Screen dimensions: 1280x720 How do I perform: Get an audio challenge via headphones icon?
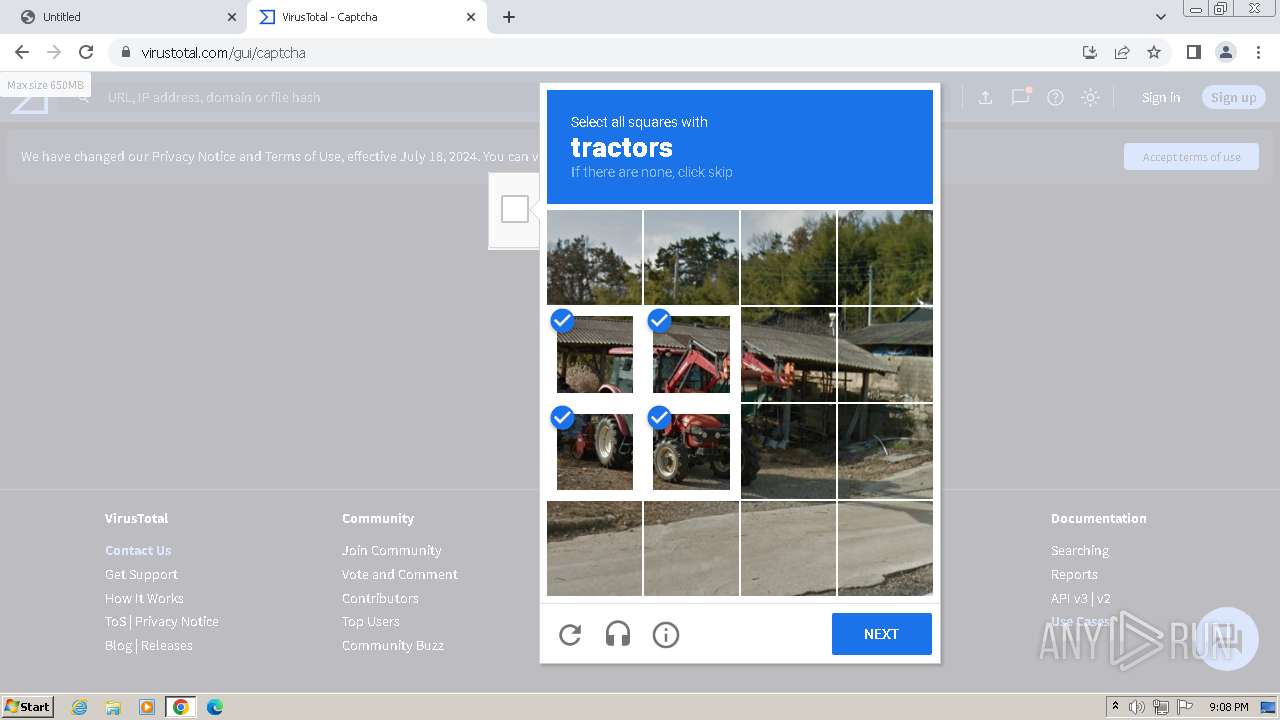[x=618, y=634]
